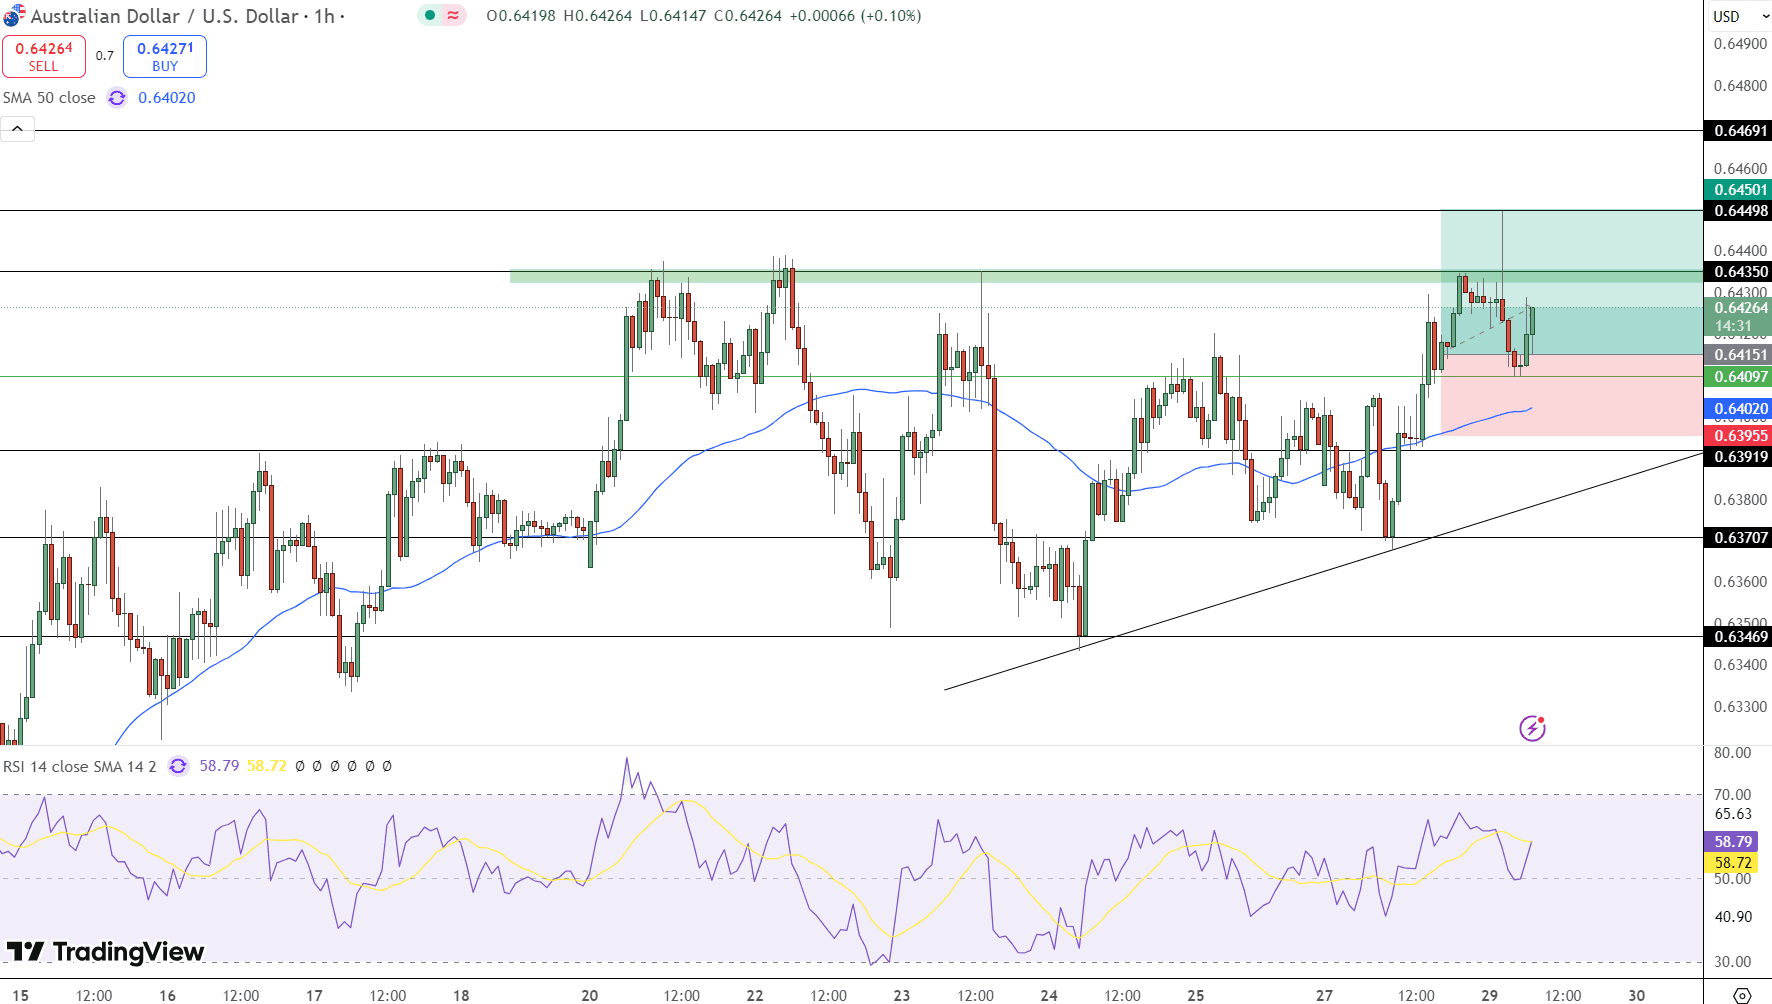Select the RSI 14 close SMA legend
The width and height of the screenshot is (1772, 1004).
80,766
